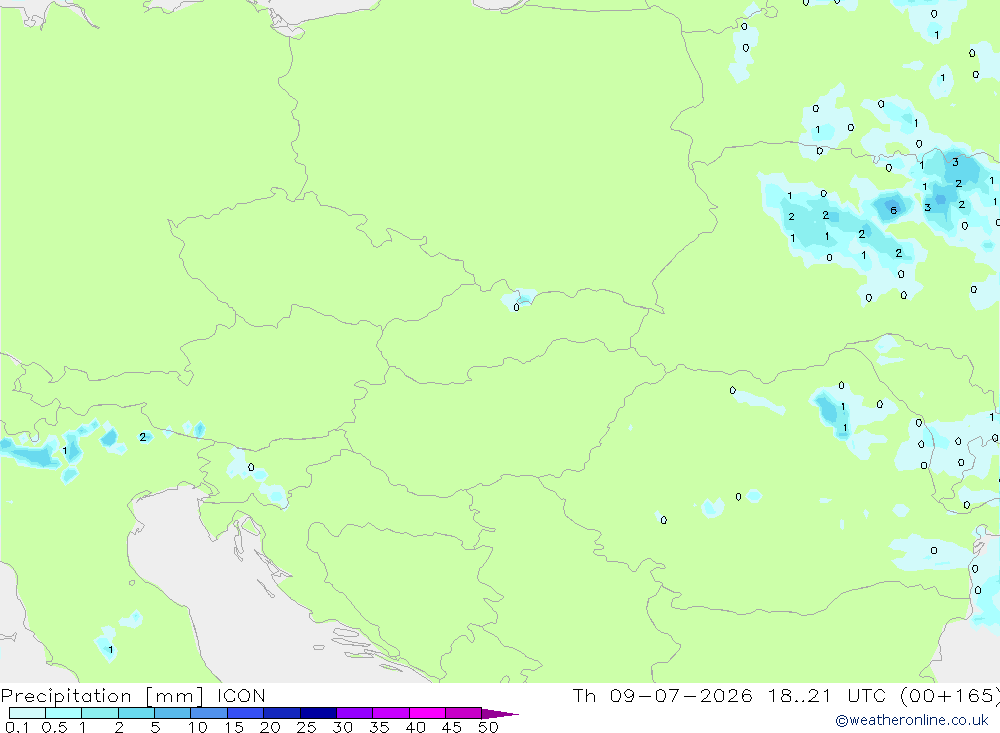Click the '35' legend scale label

tap(379, 727)
